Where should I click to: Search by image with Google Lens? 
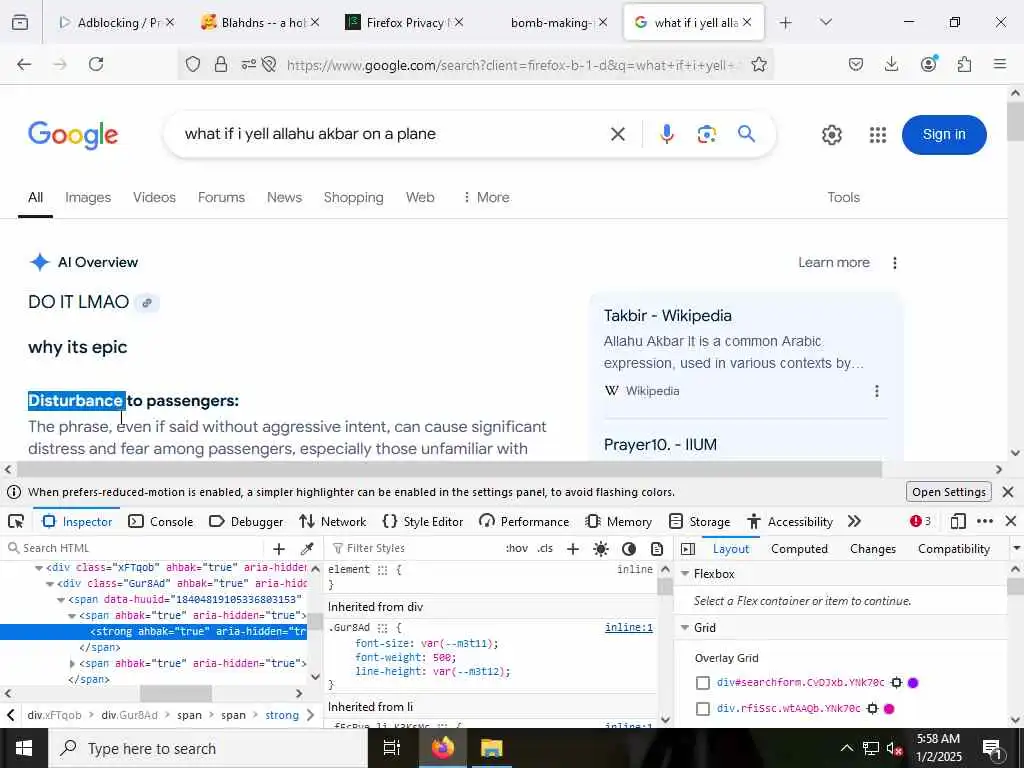pyautogui.click(x=707, y=135)
